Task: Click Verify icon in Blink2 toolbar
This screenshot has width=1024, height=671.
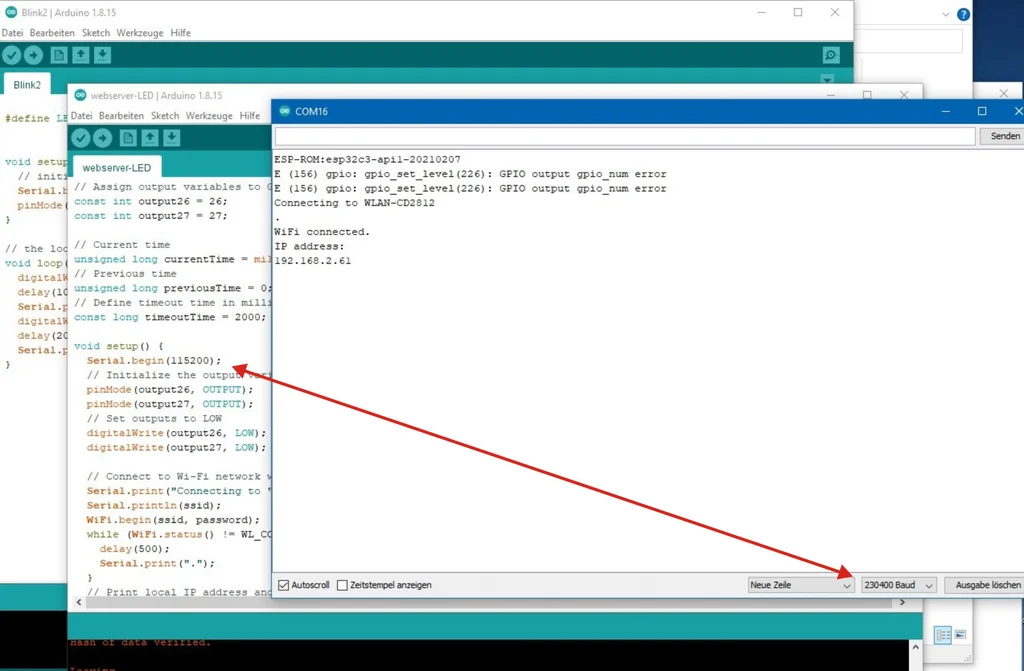Action: pyautogui.click(x=12, y=56)
